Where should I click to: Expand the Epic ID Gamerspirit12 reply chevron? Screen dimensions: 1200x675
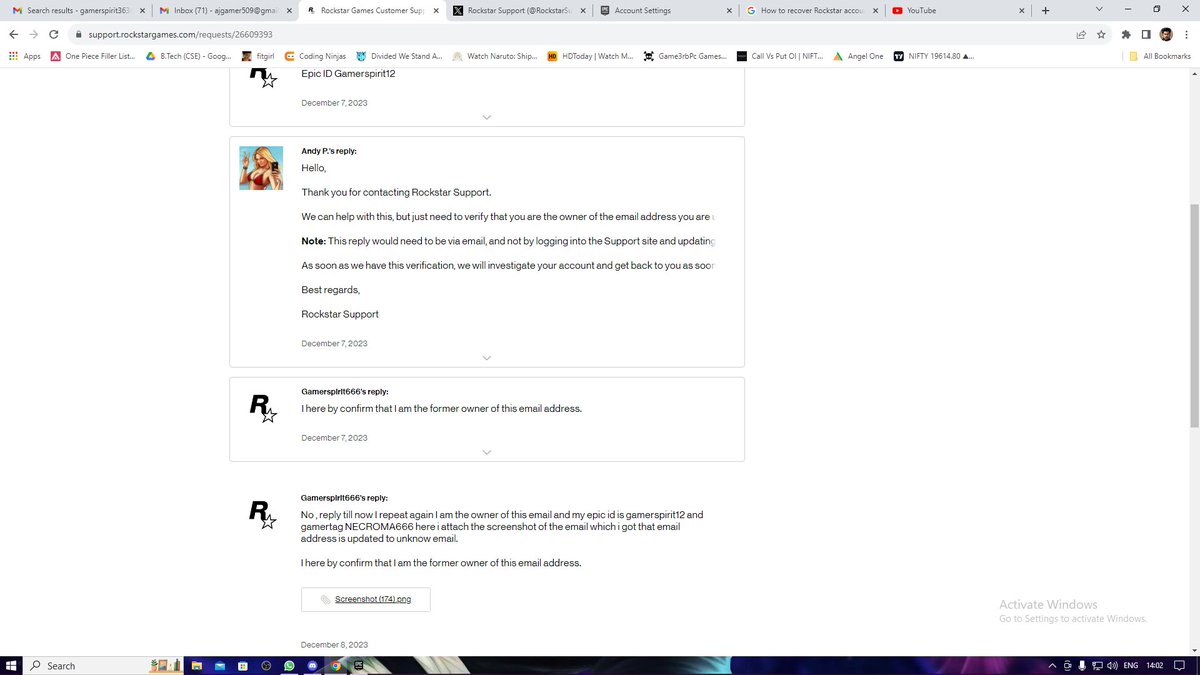[x=487, y=117]
